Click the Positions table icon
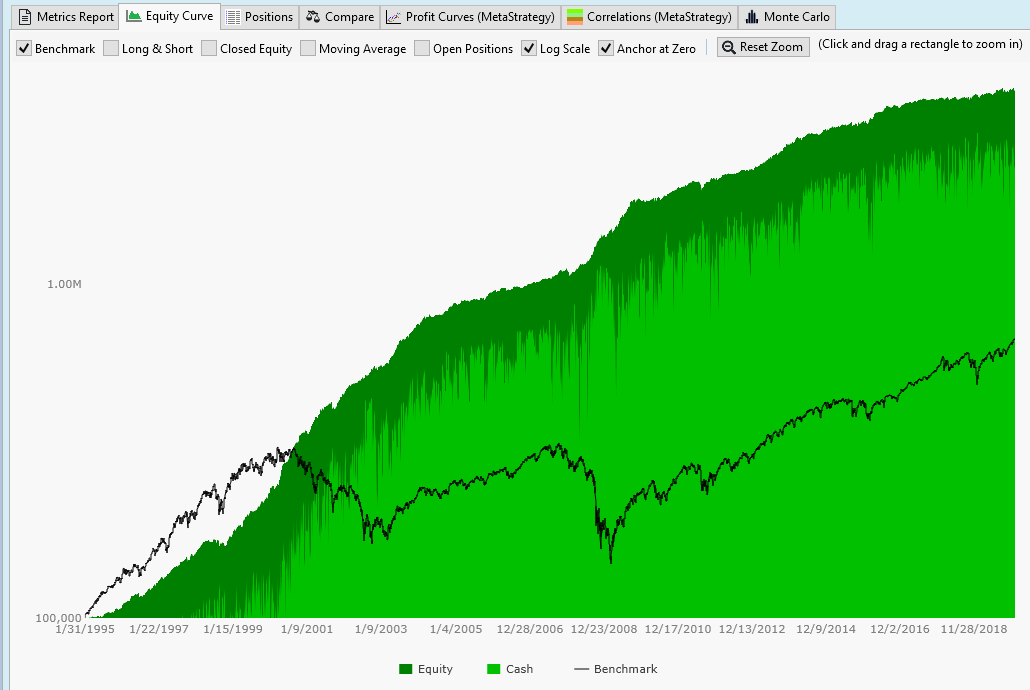 tap(233, 17)
